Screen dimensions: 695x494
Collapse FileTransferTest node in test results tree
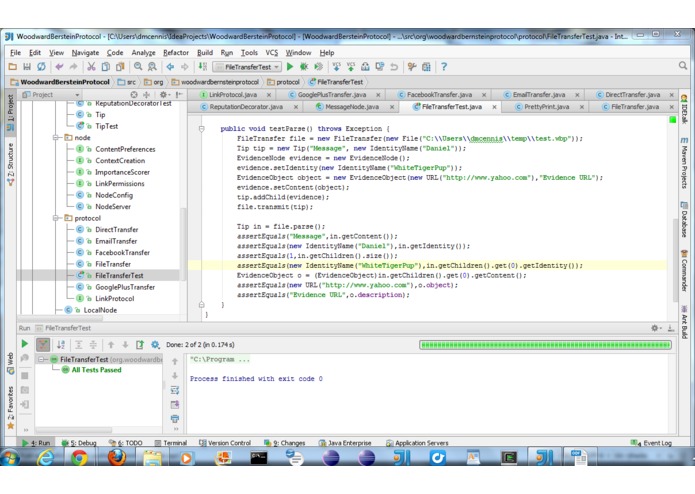(x=41, y=359)
